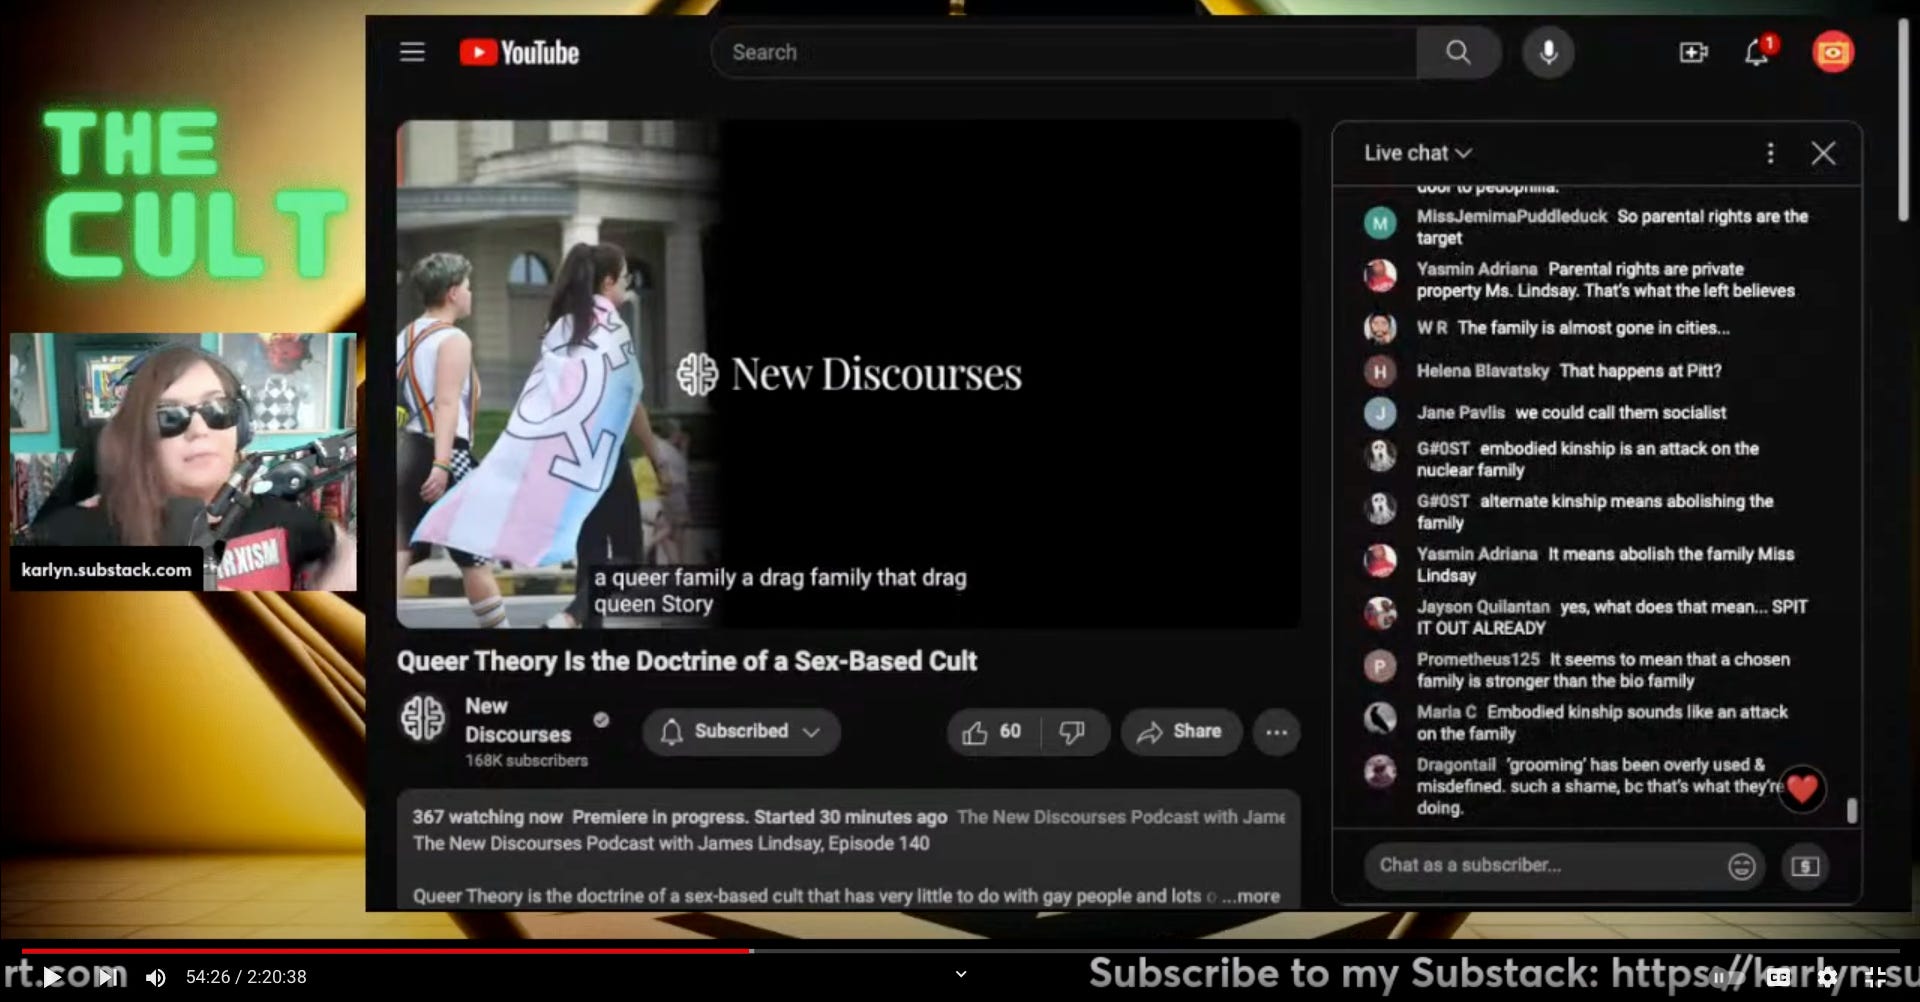Skip to next video in player

pyautogui.click(x=107, y=977)
